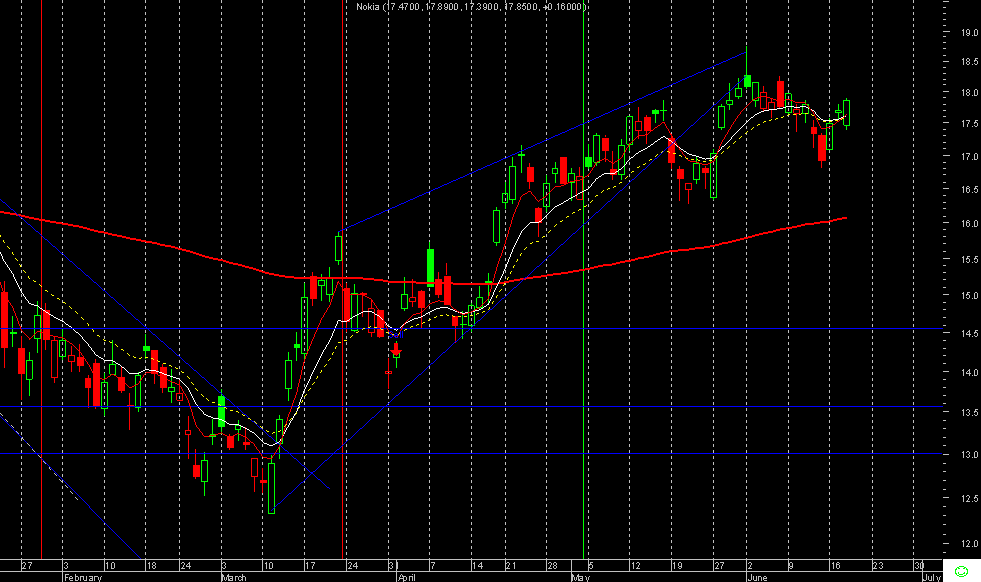Image resolution: width=981 pixels, height=582 pixels.
Task: Select the 19.0 price axis label
Action: pyautogui.click(x=970, y=32)
